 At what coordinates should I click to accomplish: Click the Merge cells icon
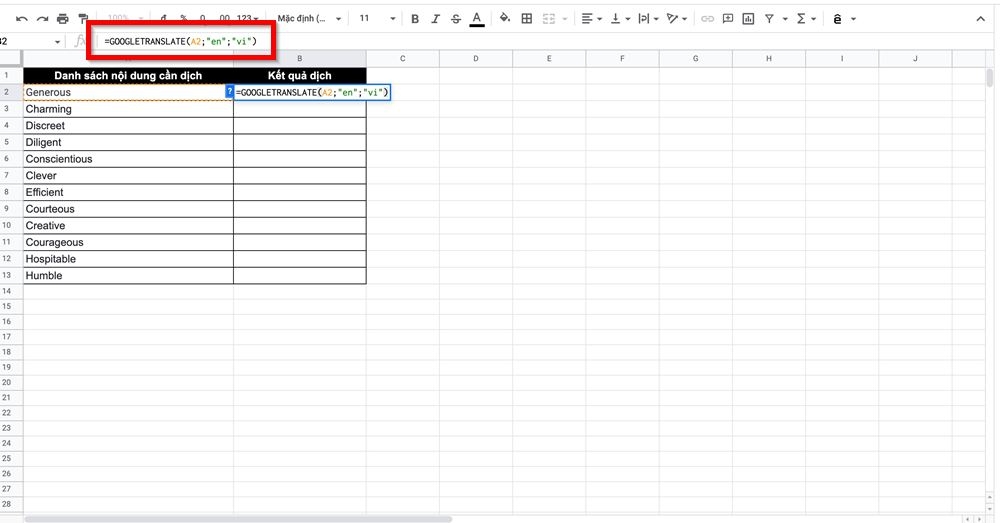pos(548,19)
